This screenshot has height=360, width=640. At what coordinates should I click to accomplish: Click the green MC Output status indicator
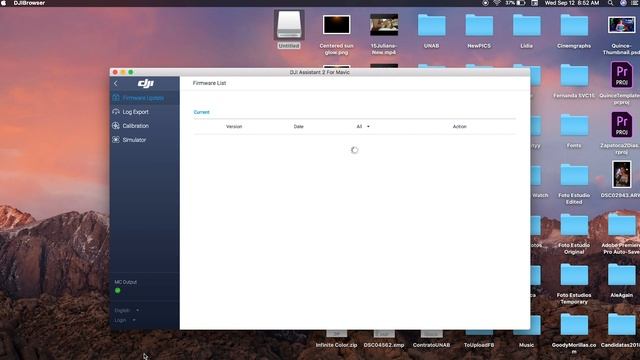click(118, 291)
